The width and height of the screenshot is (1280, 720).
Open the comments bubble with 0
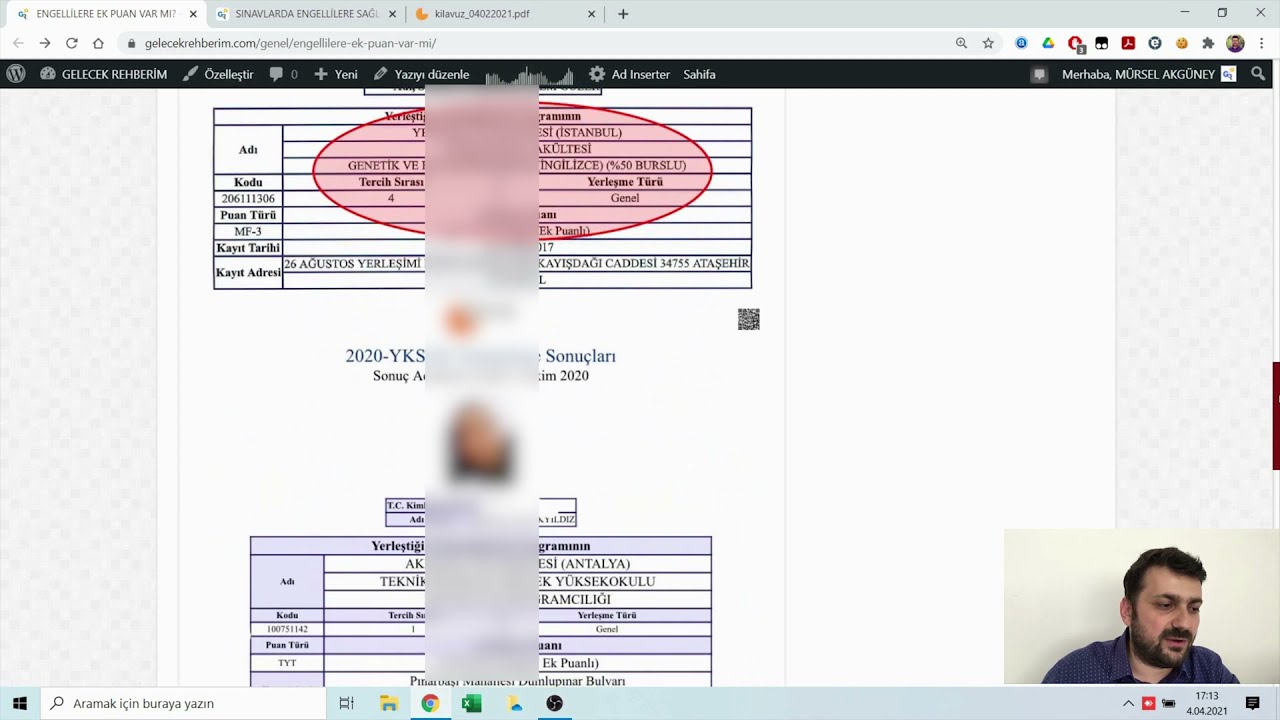(x=283, y=74)
